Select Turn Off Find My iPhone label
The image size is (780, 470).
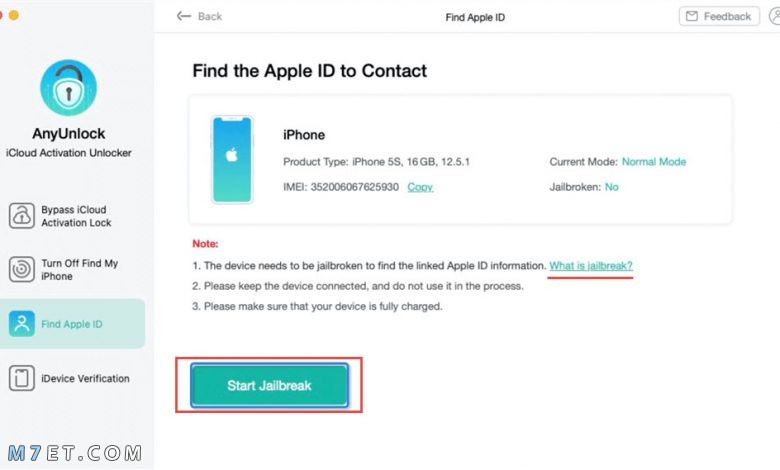click(x=80, y=269)
